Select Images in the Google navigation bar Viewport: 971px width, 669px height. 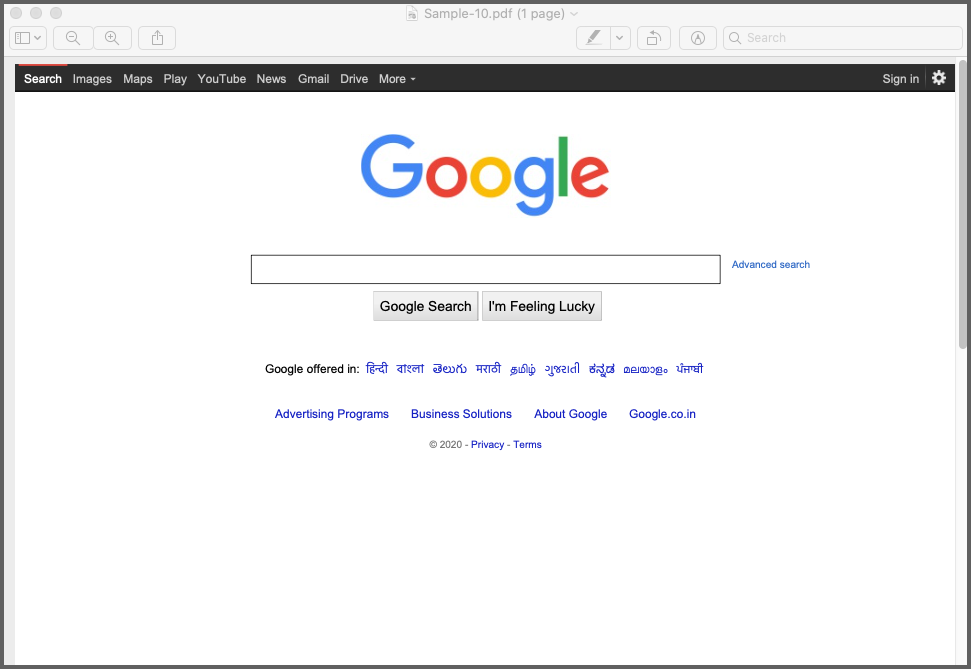point(92,79)
